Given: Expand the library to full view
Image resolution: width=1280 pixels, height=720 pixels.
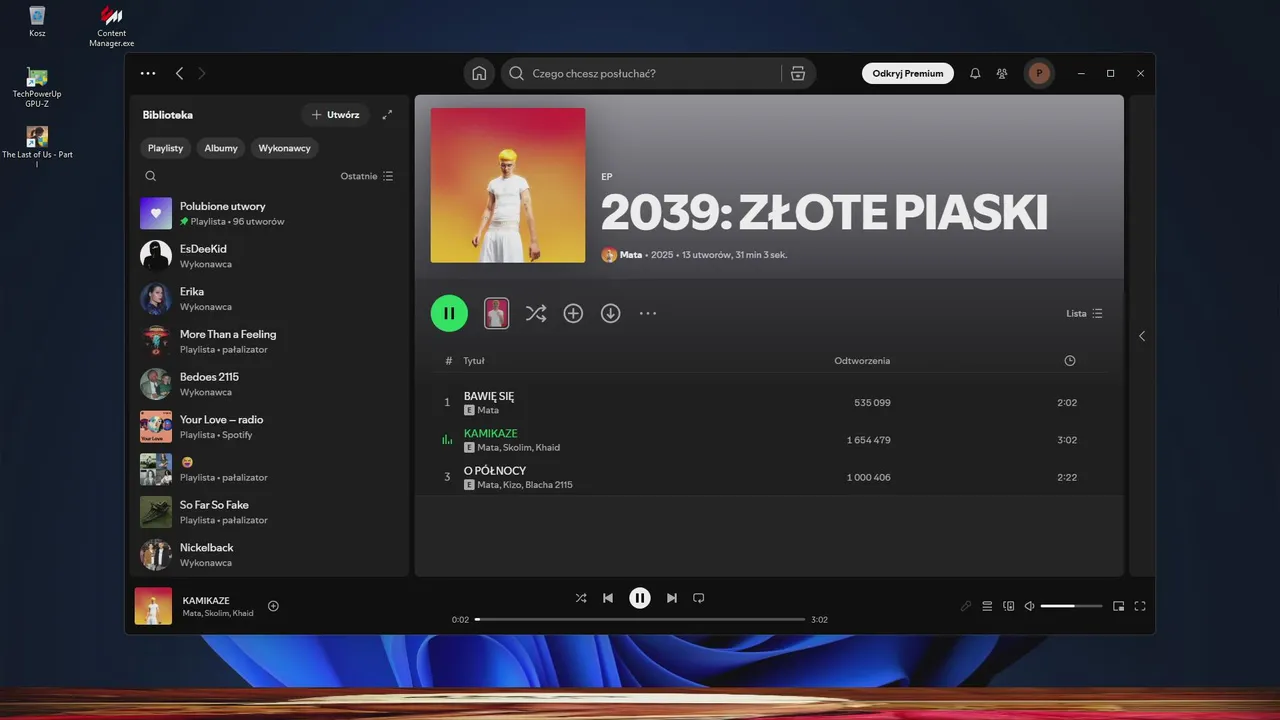Looking at the screenshot, I should 387,115.
